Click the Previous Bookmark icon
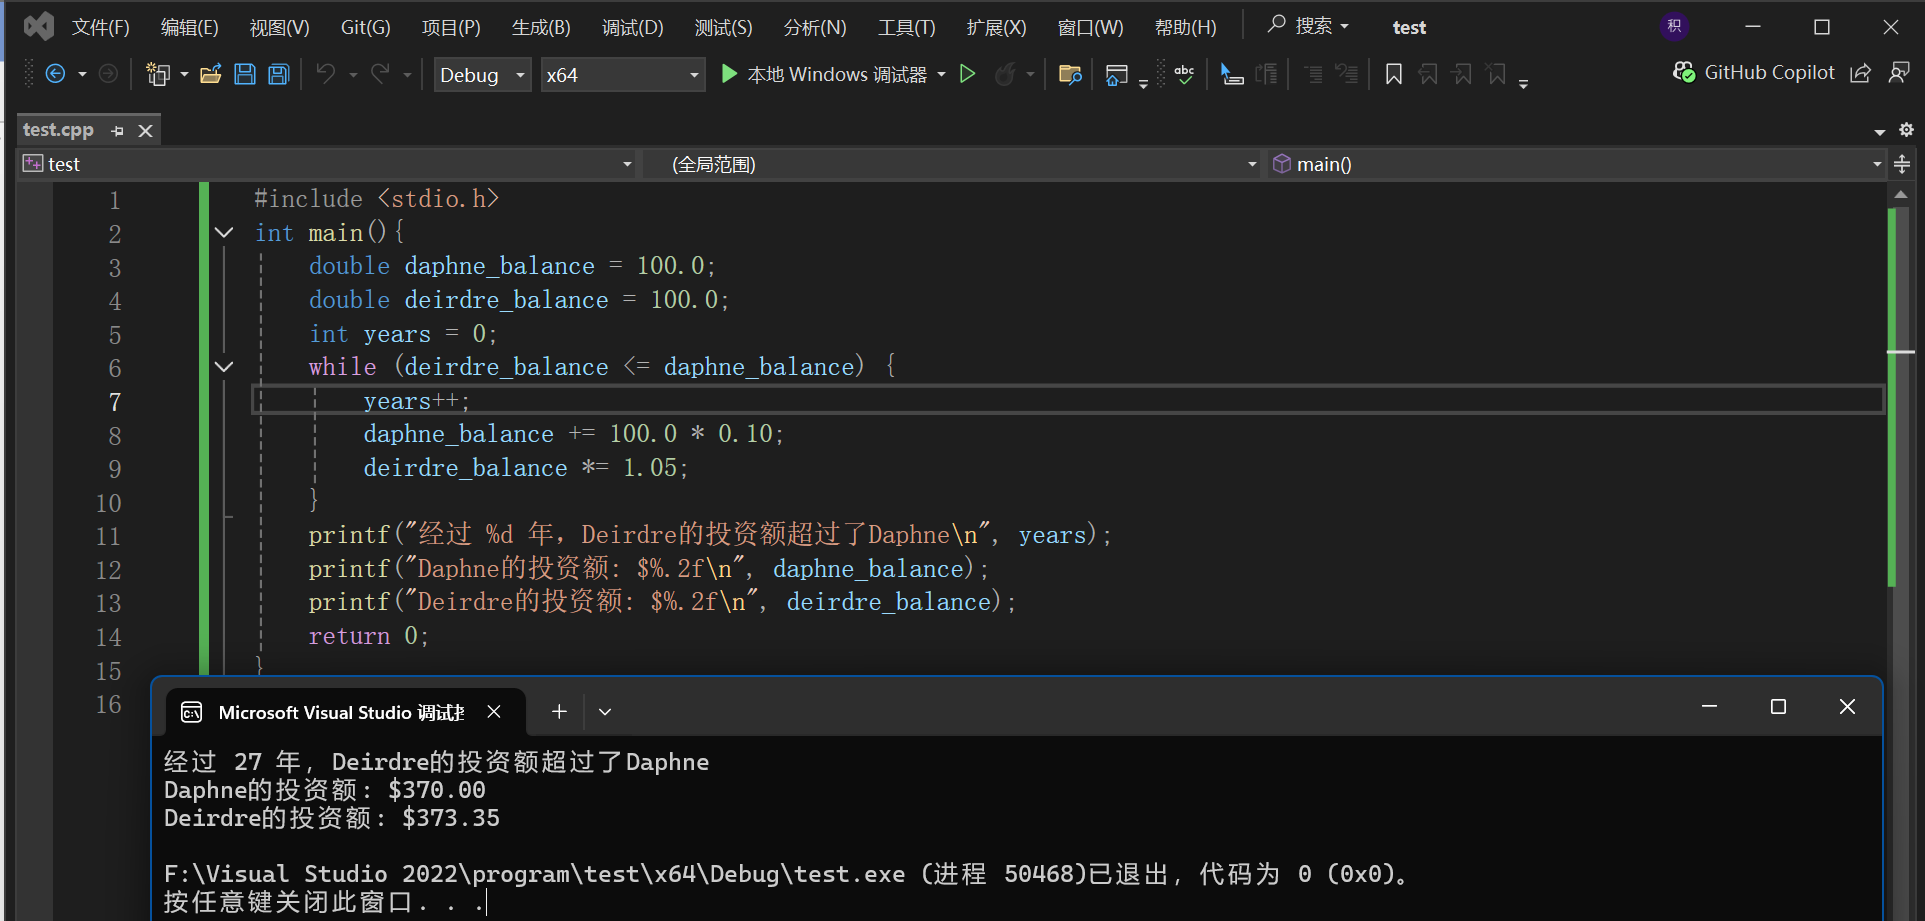 1428,74
